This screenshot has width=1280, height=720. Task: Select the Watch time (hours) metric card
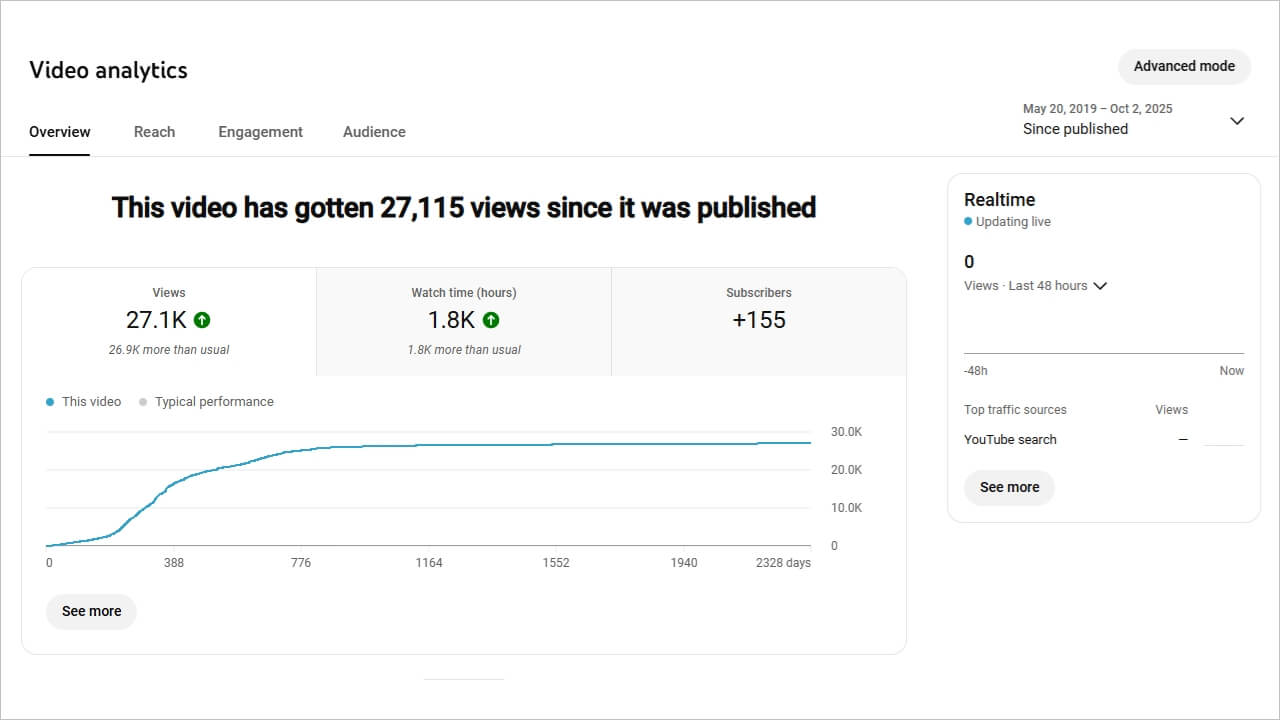click(463, 321)
